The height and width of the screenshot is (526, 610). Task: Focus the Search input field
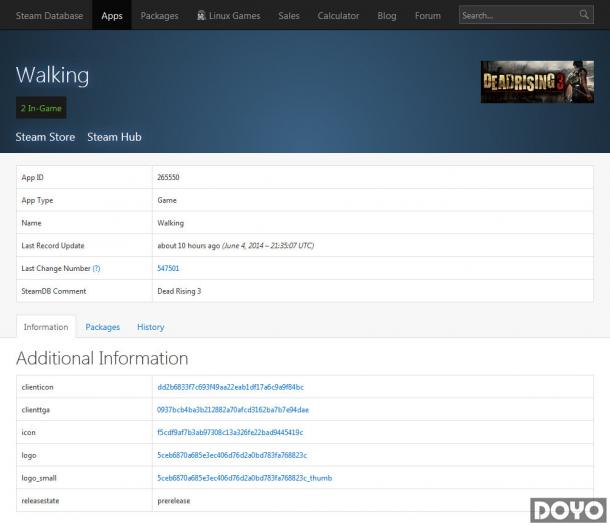526,15
